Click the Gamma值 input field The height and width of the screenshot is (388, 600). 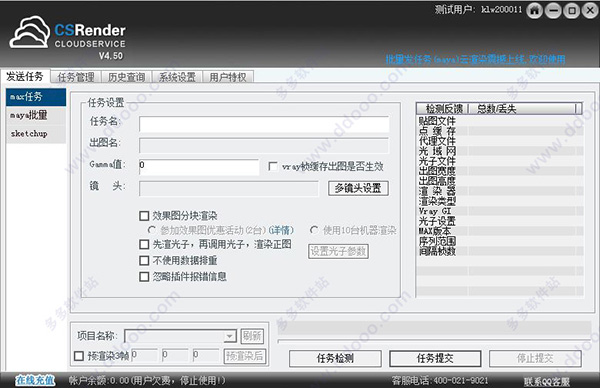click(199, 167)
